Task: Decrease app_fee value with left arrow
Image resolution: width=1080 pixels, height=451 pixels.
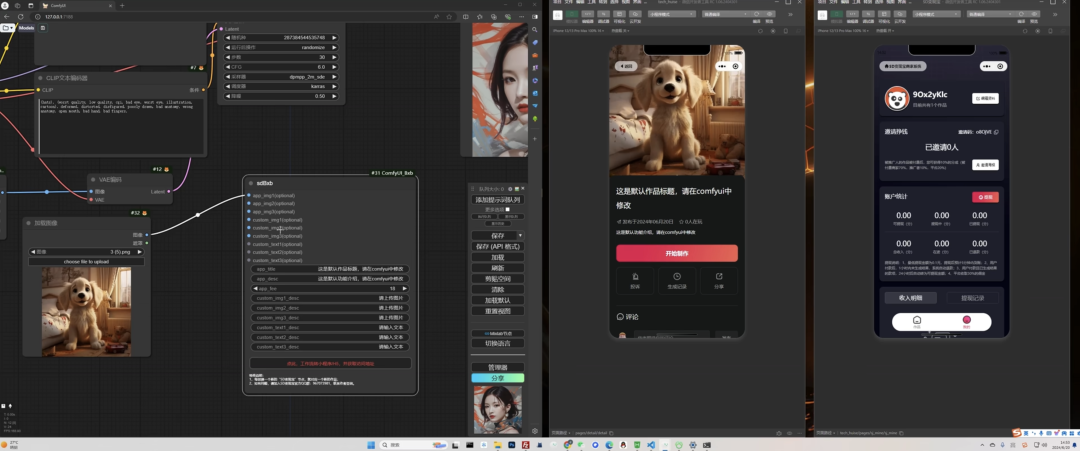Action: pos(256,289)
